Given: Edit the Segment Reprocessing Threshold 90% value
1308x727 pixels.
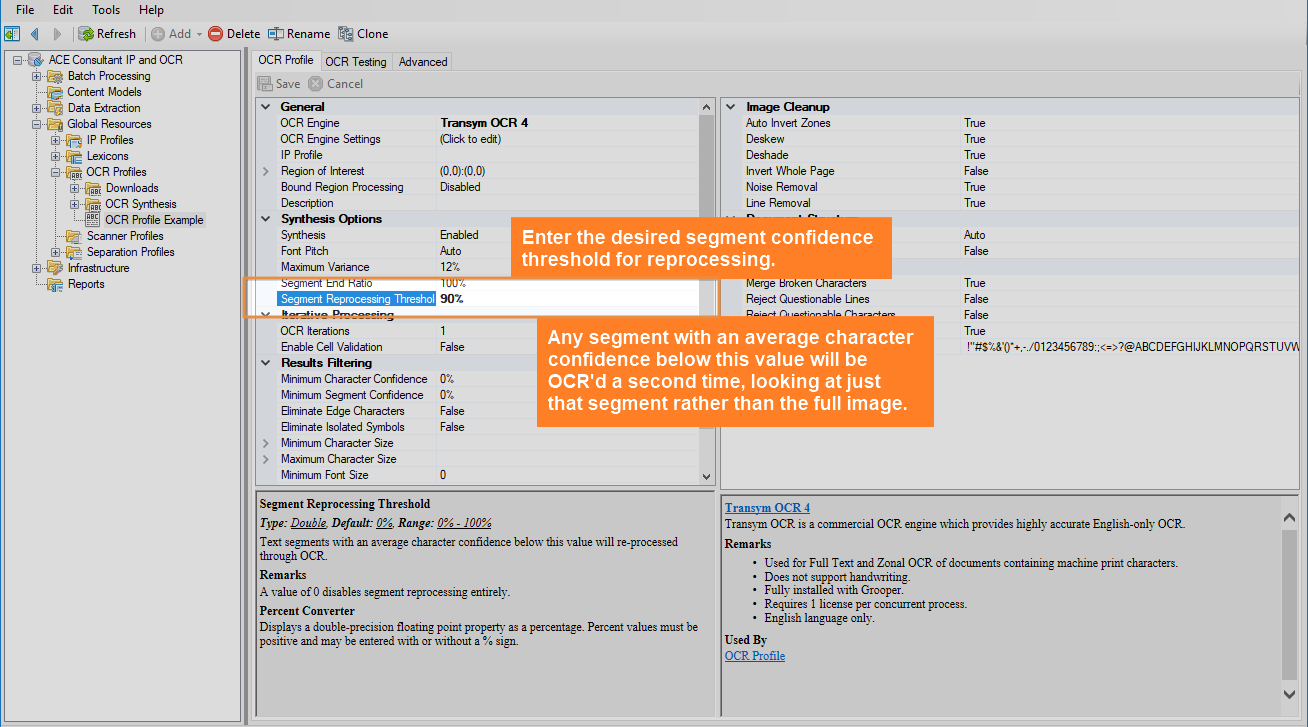Looking at the screenshot, I should (567, 299).
